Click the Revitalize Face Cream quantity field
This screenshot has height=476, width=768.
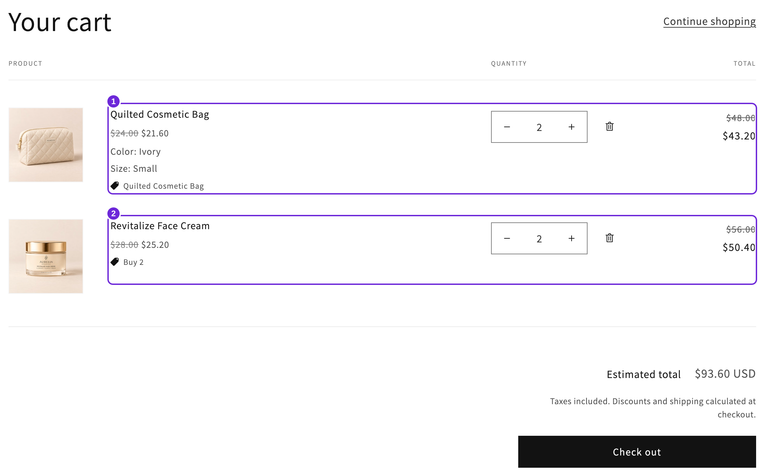pyautogui.click(x=539, y=239)
